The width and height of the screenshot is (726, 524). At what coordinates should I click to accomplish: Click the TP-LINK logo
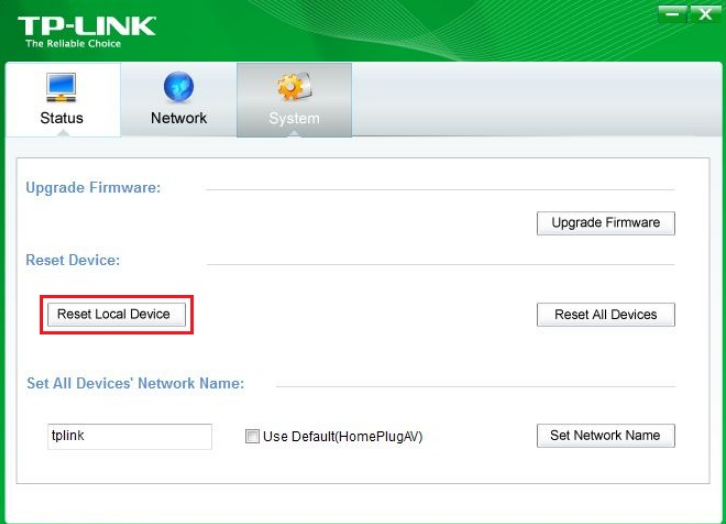(87, 31)
